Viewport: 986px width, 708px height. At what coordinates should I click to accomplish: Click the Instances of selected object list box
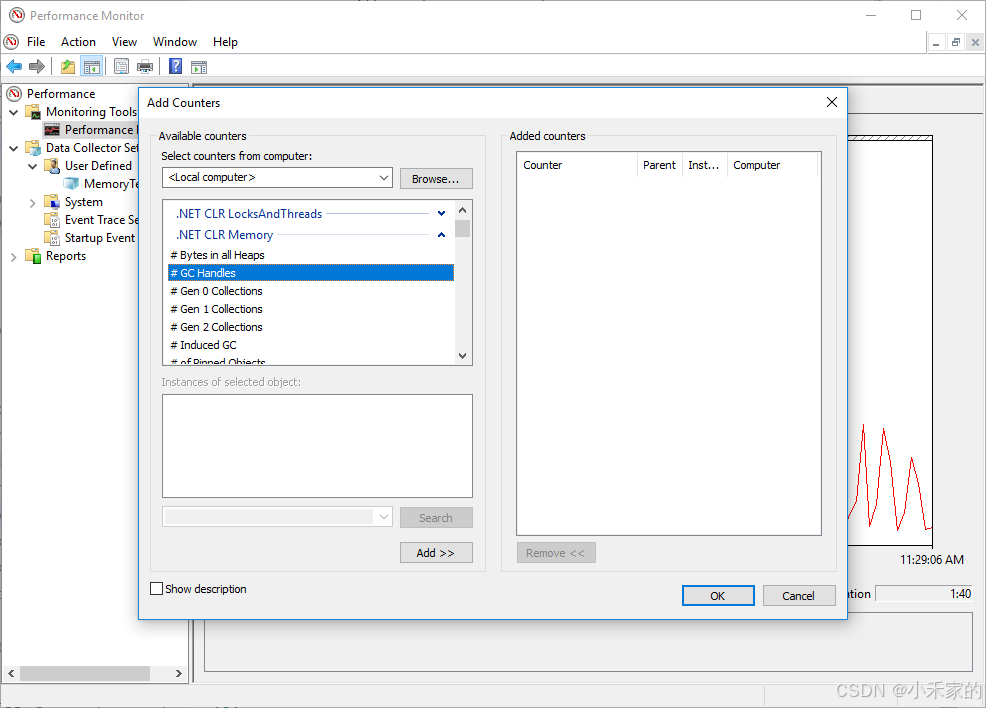pos(317,446)
